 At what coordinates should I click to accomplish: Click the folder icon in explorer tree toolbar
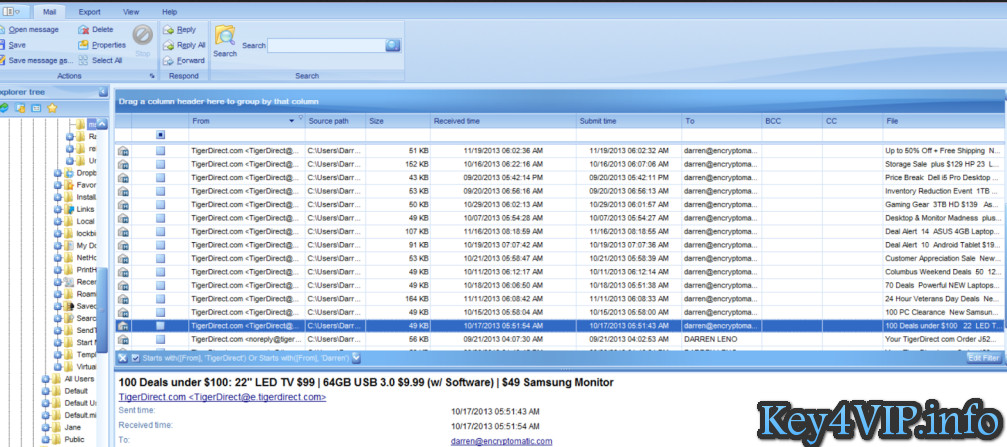[x=20, y=108]
